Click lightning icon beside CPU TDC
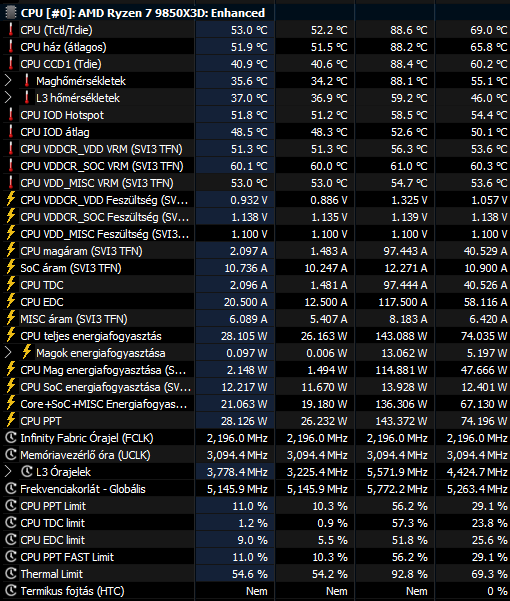 pos(11,285)
